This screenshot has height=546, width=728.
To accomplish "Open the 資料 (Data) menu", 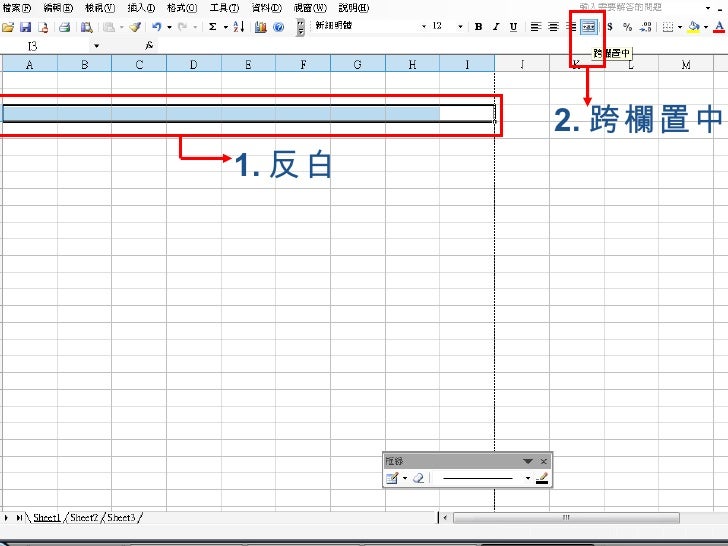I will (266, 8).
